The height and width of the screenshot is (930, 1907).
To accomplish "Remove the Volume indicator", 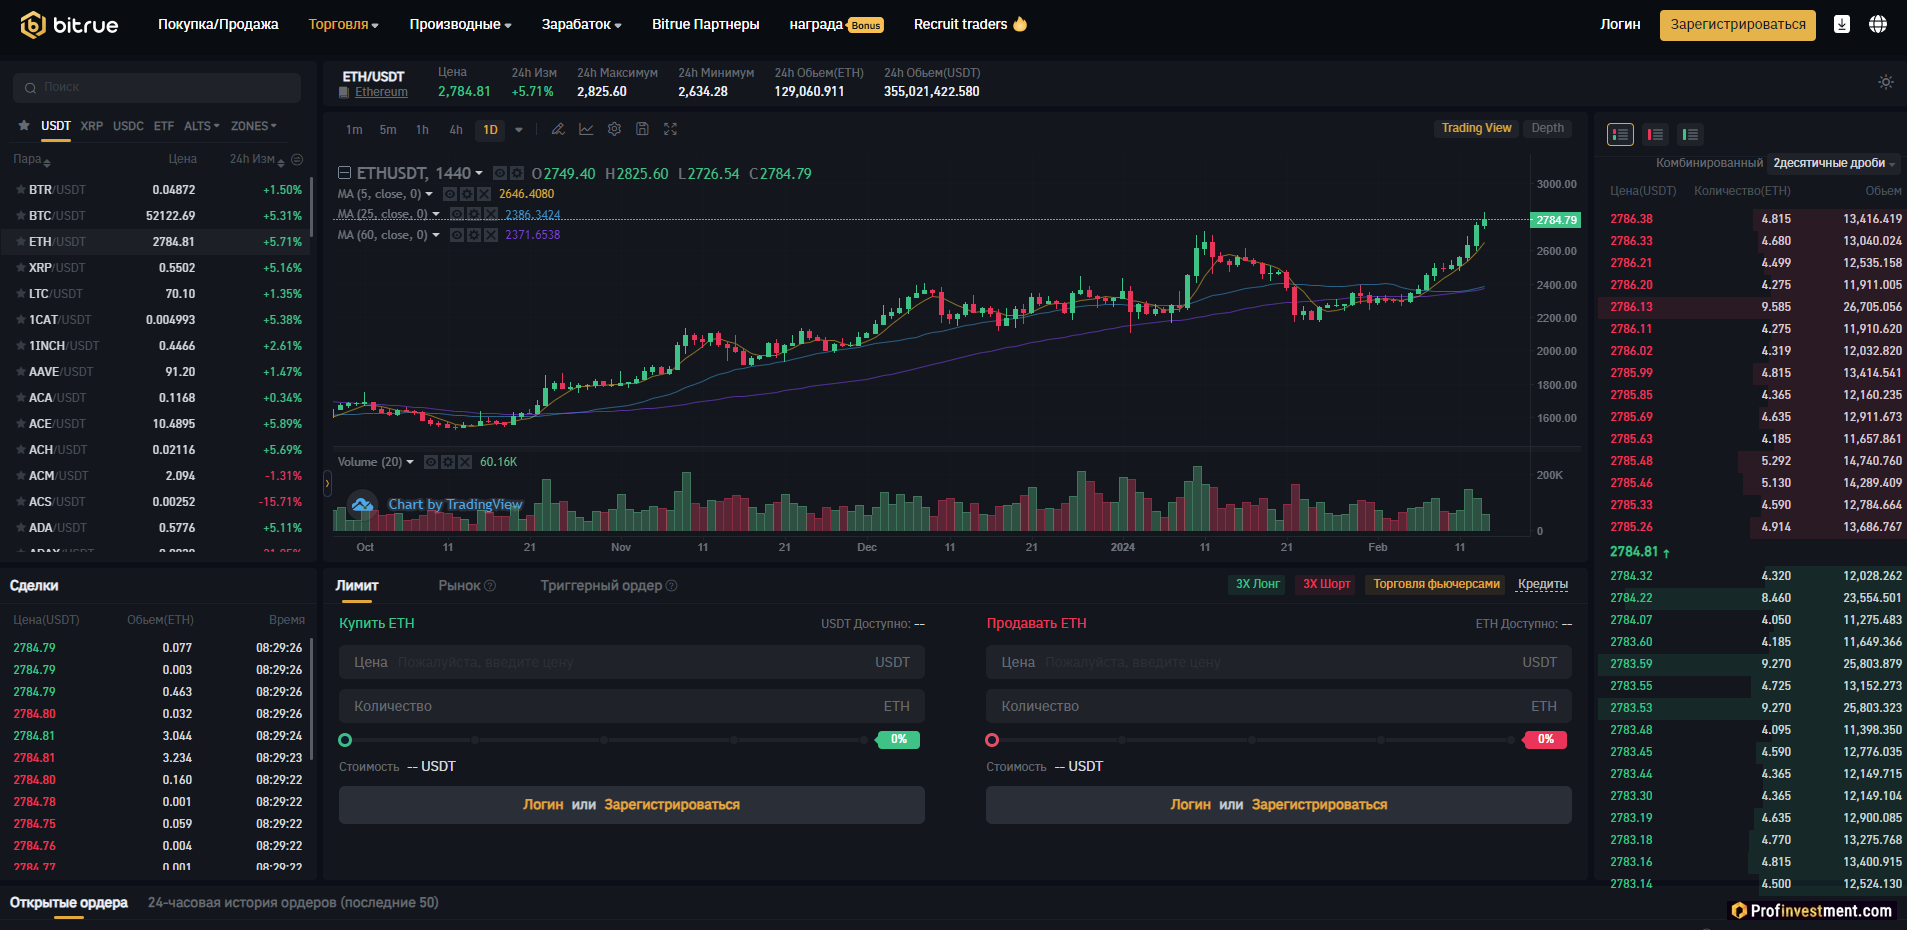I will point(465,462).
